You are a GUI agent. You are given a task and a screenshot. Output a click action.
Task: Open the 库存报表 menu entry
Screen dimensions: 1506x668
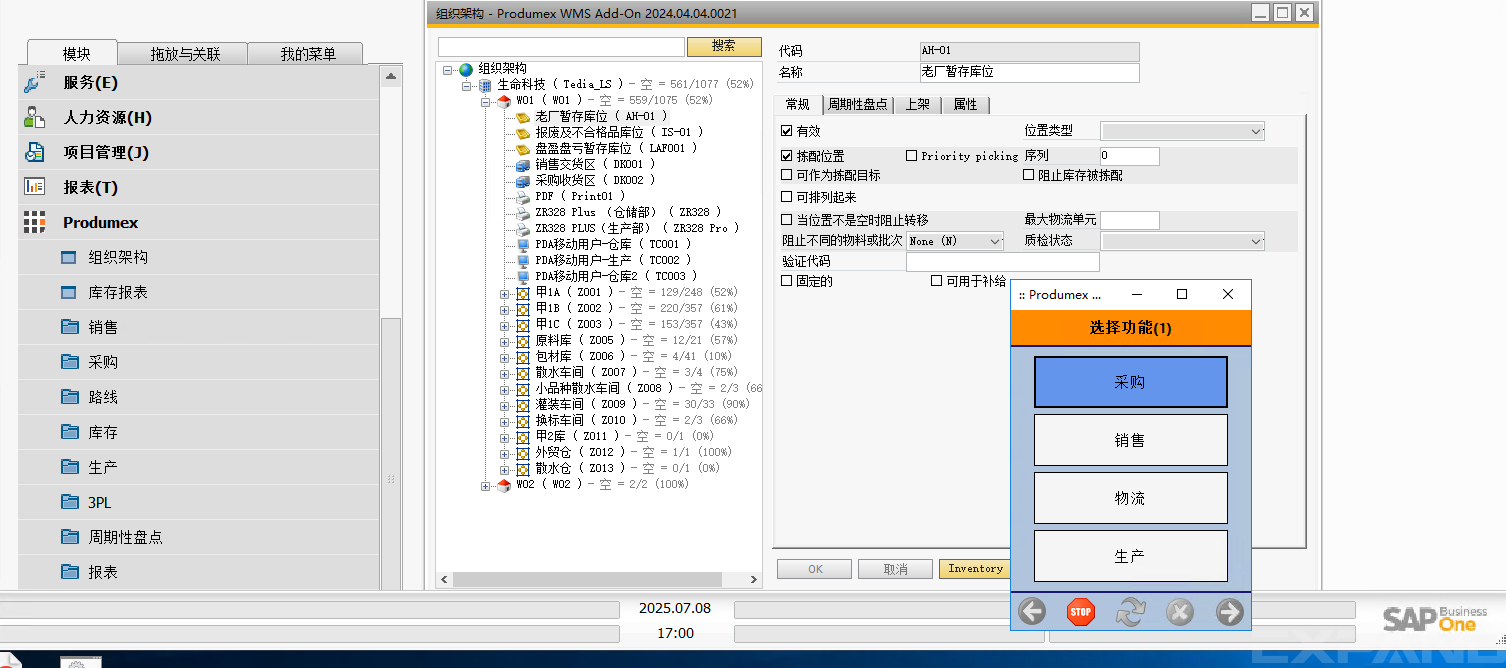click(x=118, y=292)
